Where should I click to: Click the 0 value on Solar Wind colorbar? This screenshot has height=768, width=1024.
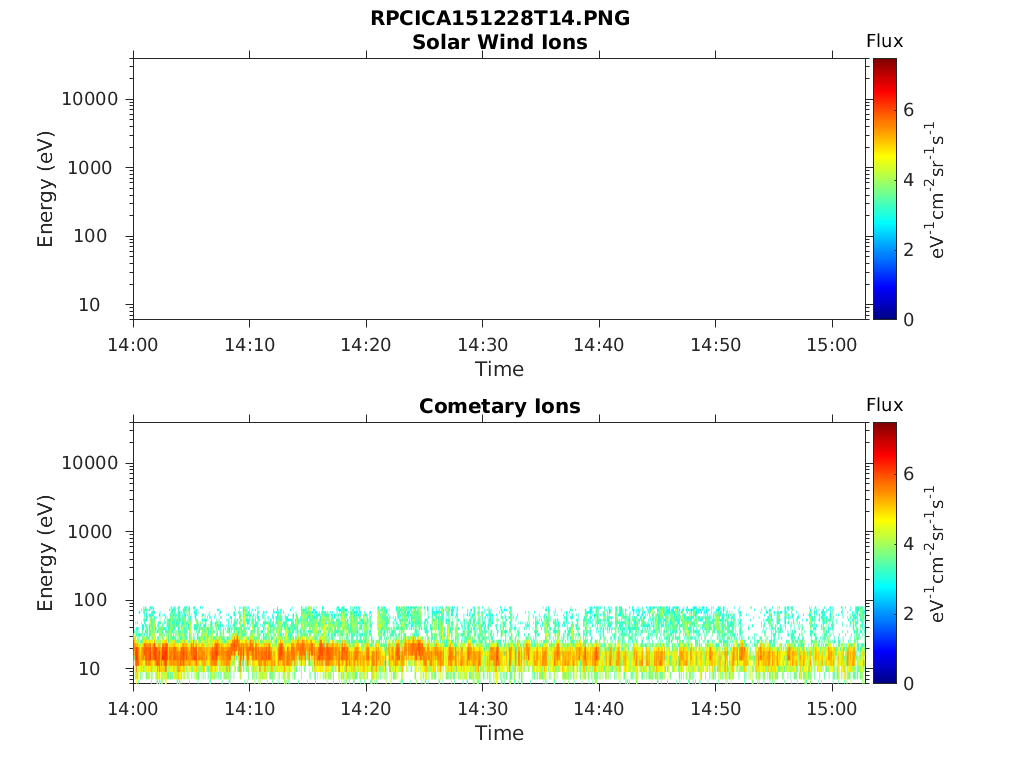click(908, 319)
